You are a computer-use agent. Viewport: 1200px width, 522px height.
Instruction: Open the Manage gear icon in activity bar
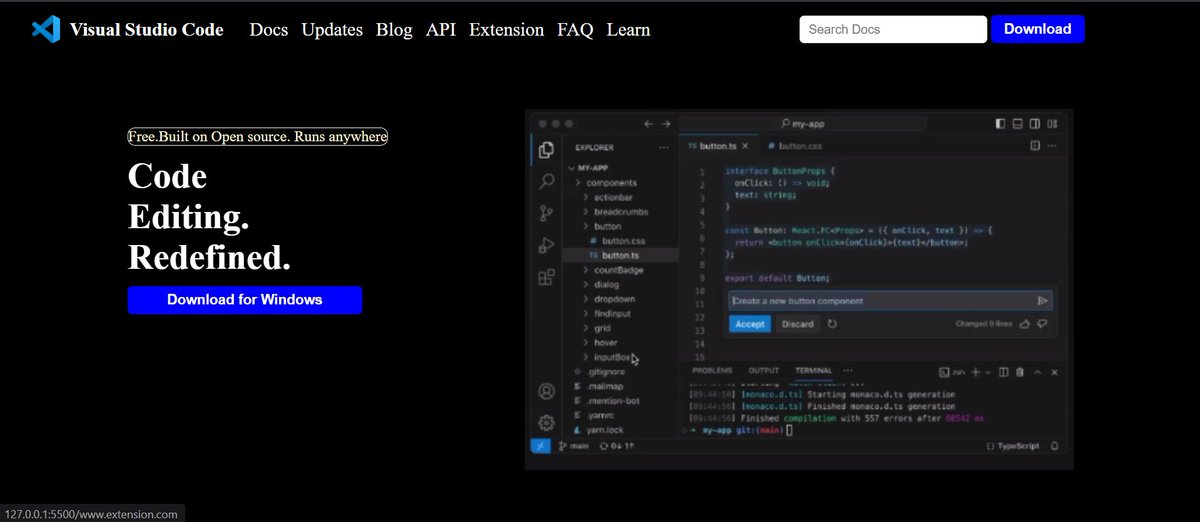click(547, 422)
